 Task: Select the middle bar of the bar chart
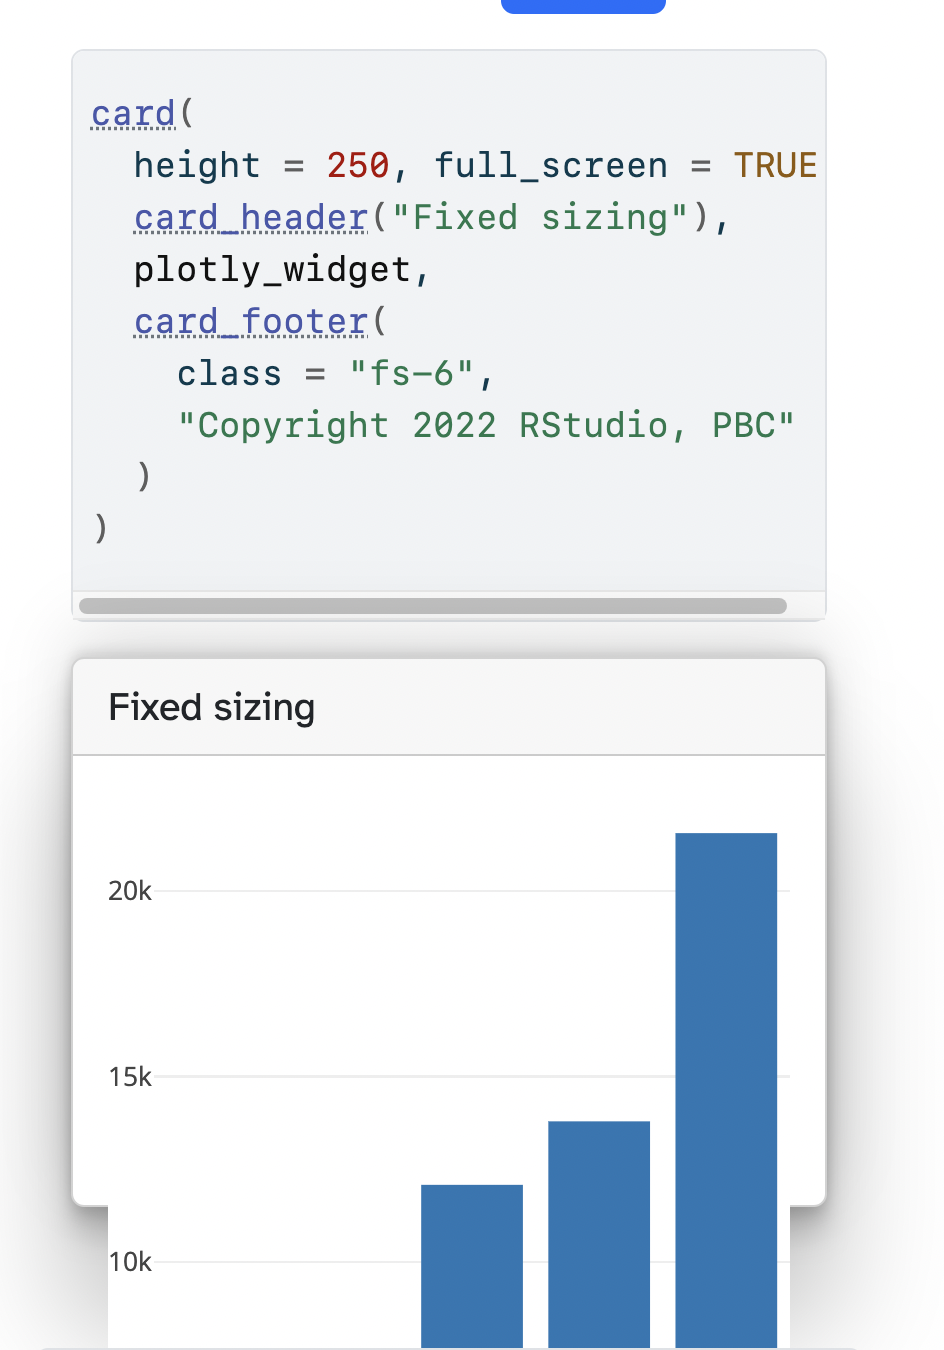pyautogui.click(x=597, y=1230)
